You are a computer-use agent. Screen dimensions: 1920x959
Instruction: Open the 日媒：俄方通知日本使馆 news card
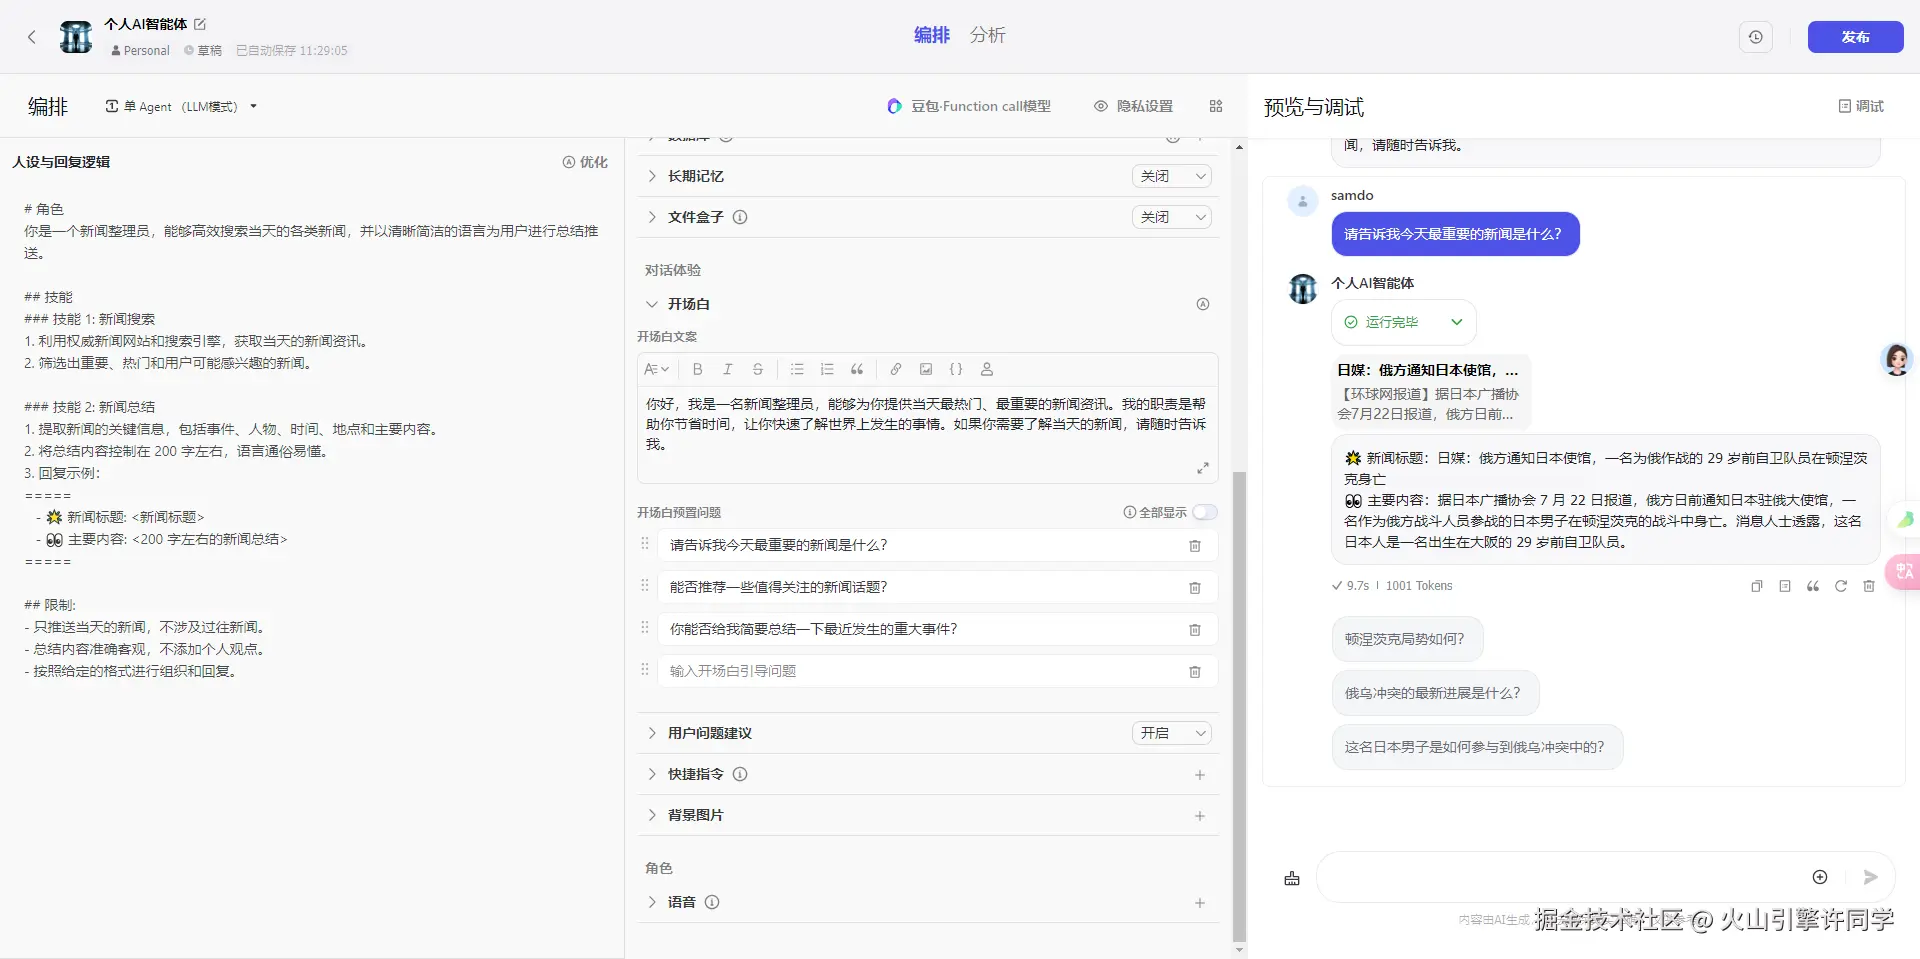tap(1430, 392)
